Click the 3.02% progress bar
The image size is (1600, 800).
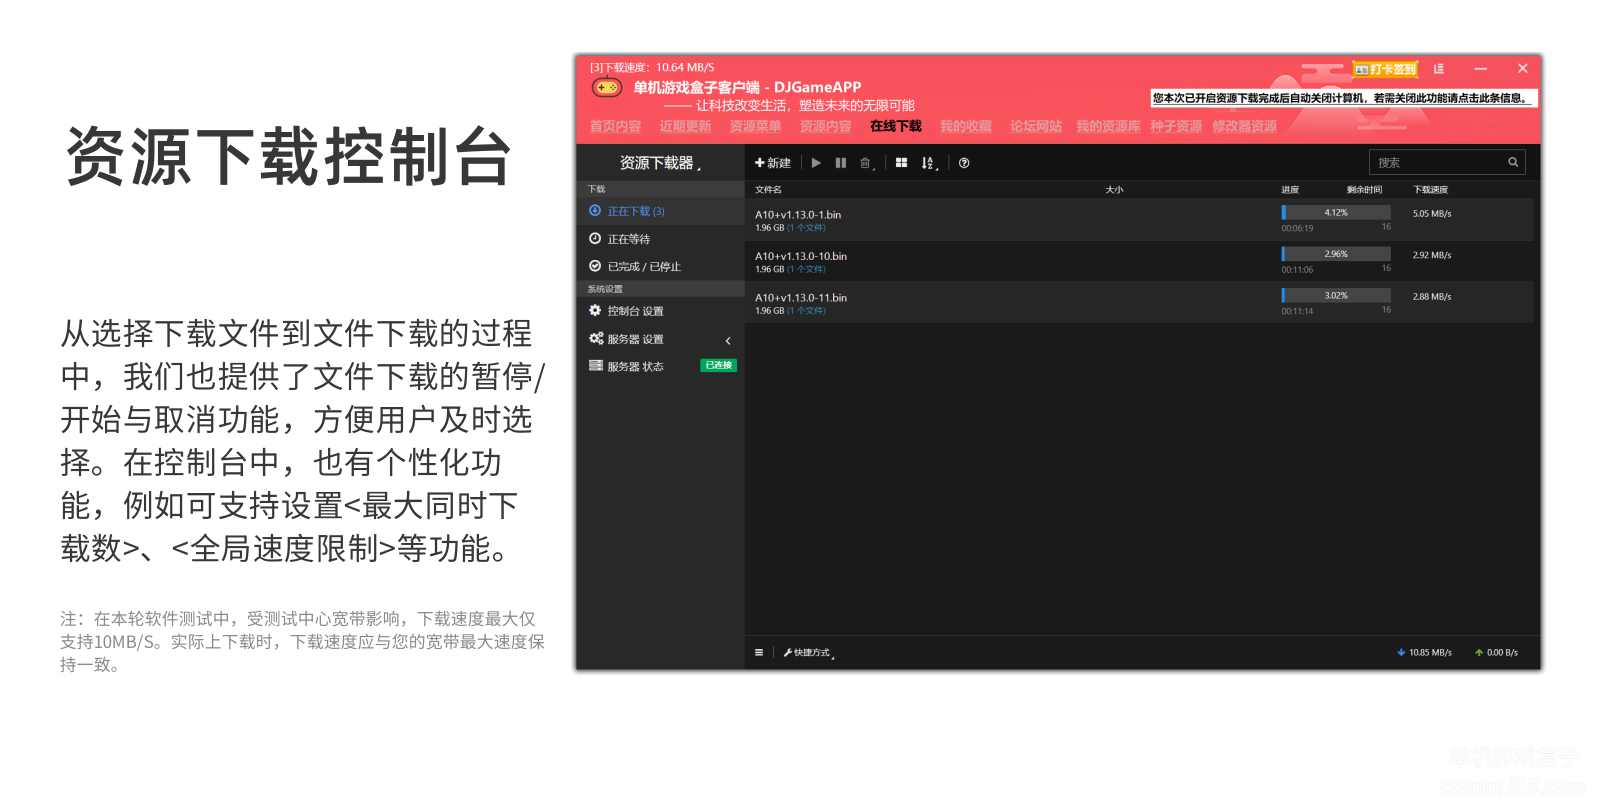pos(1336,296)
